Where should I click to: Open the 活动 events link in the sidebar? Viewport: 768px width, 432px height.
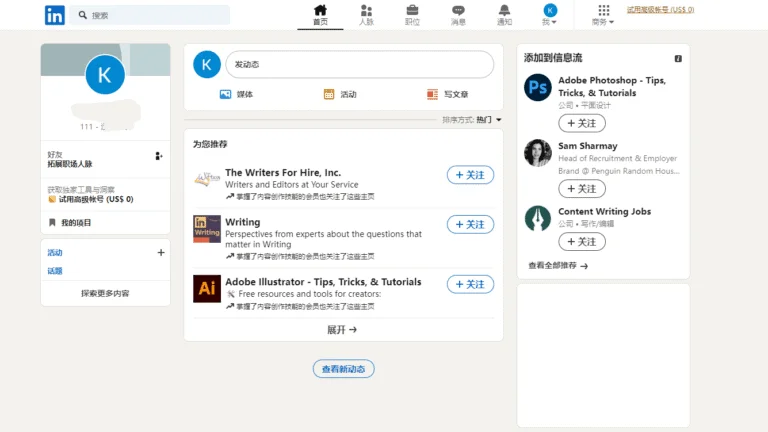55,253
